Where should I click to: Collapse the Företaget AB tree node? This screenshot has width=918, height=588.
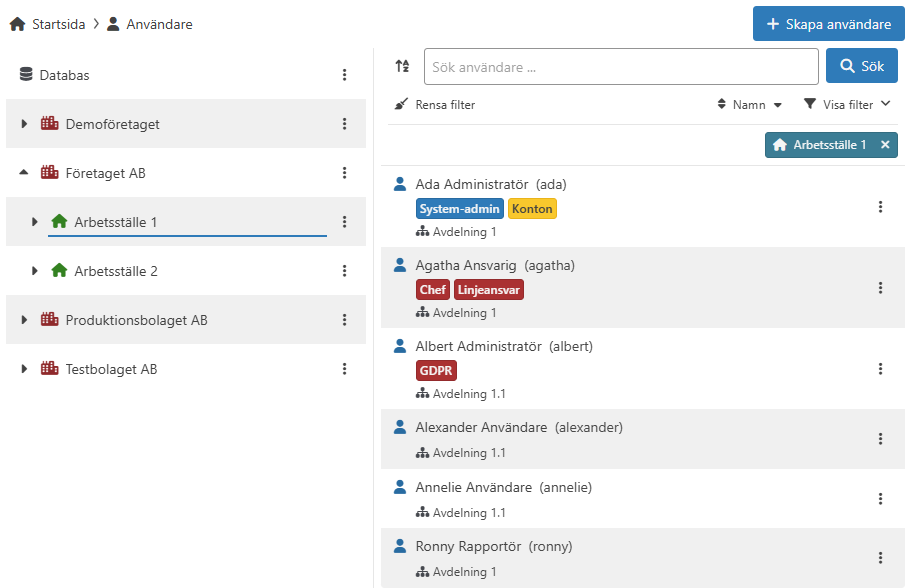tap(24, 173)
